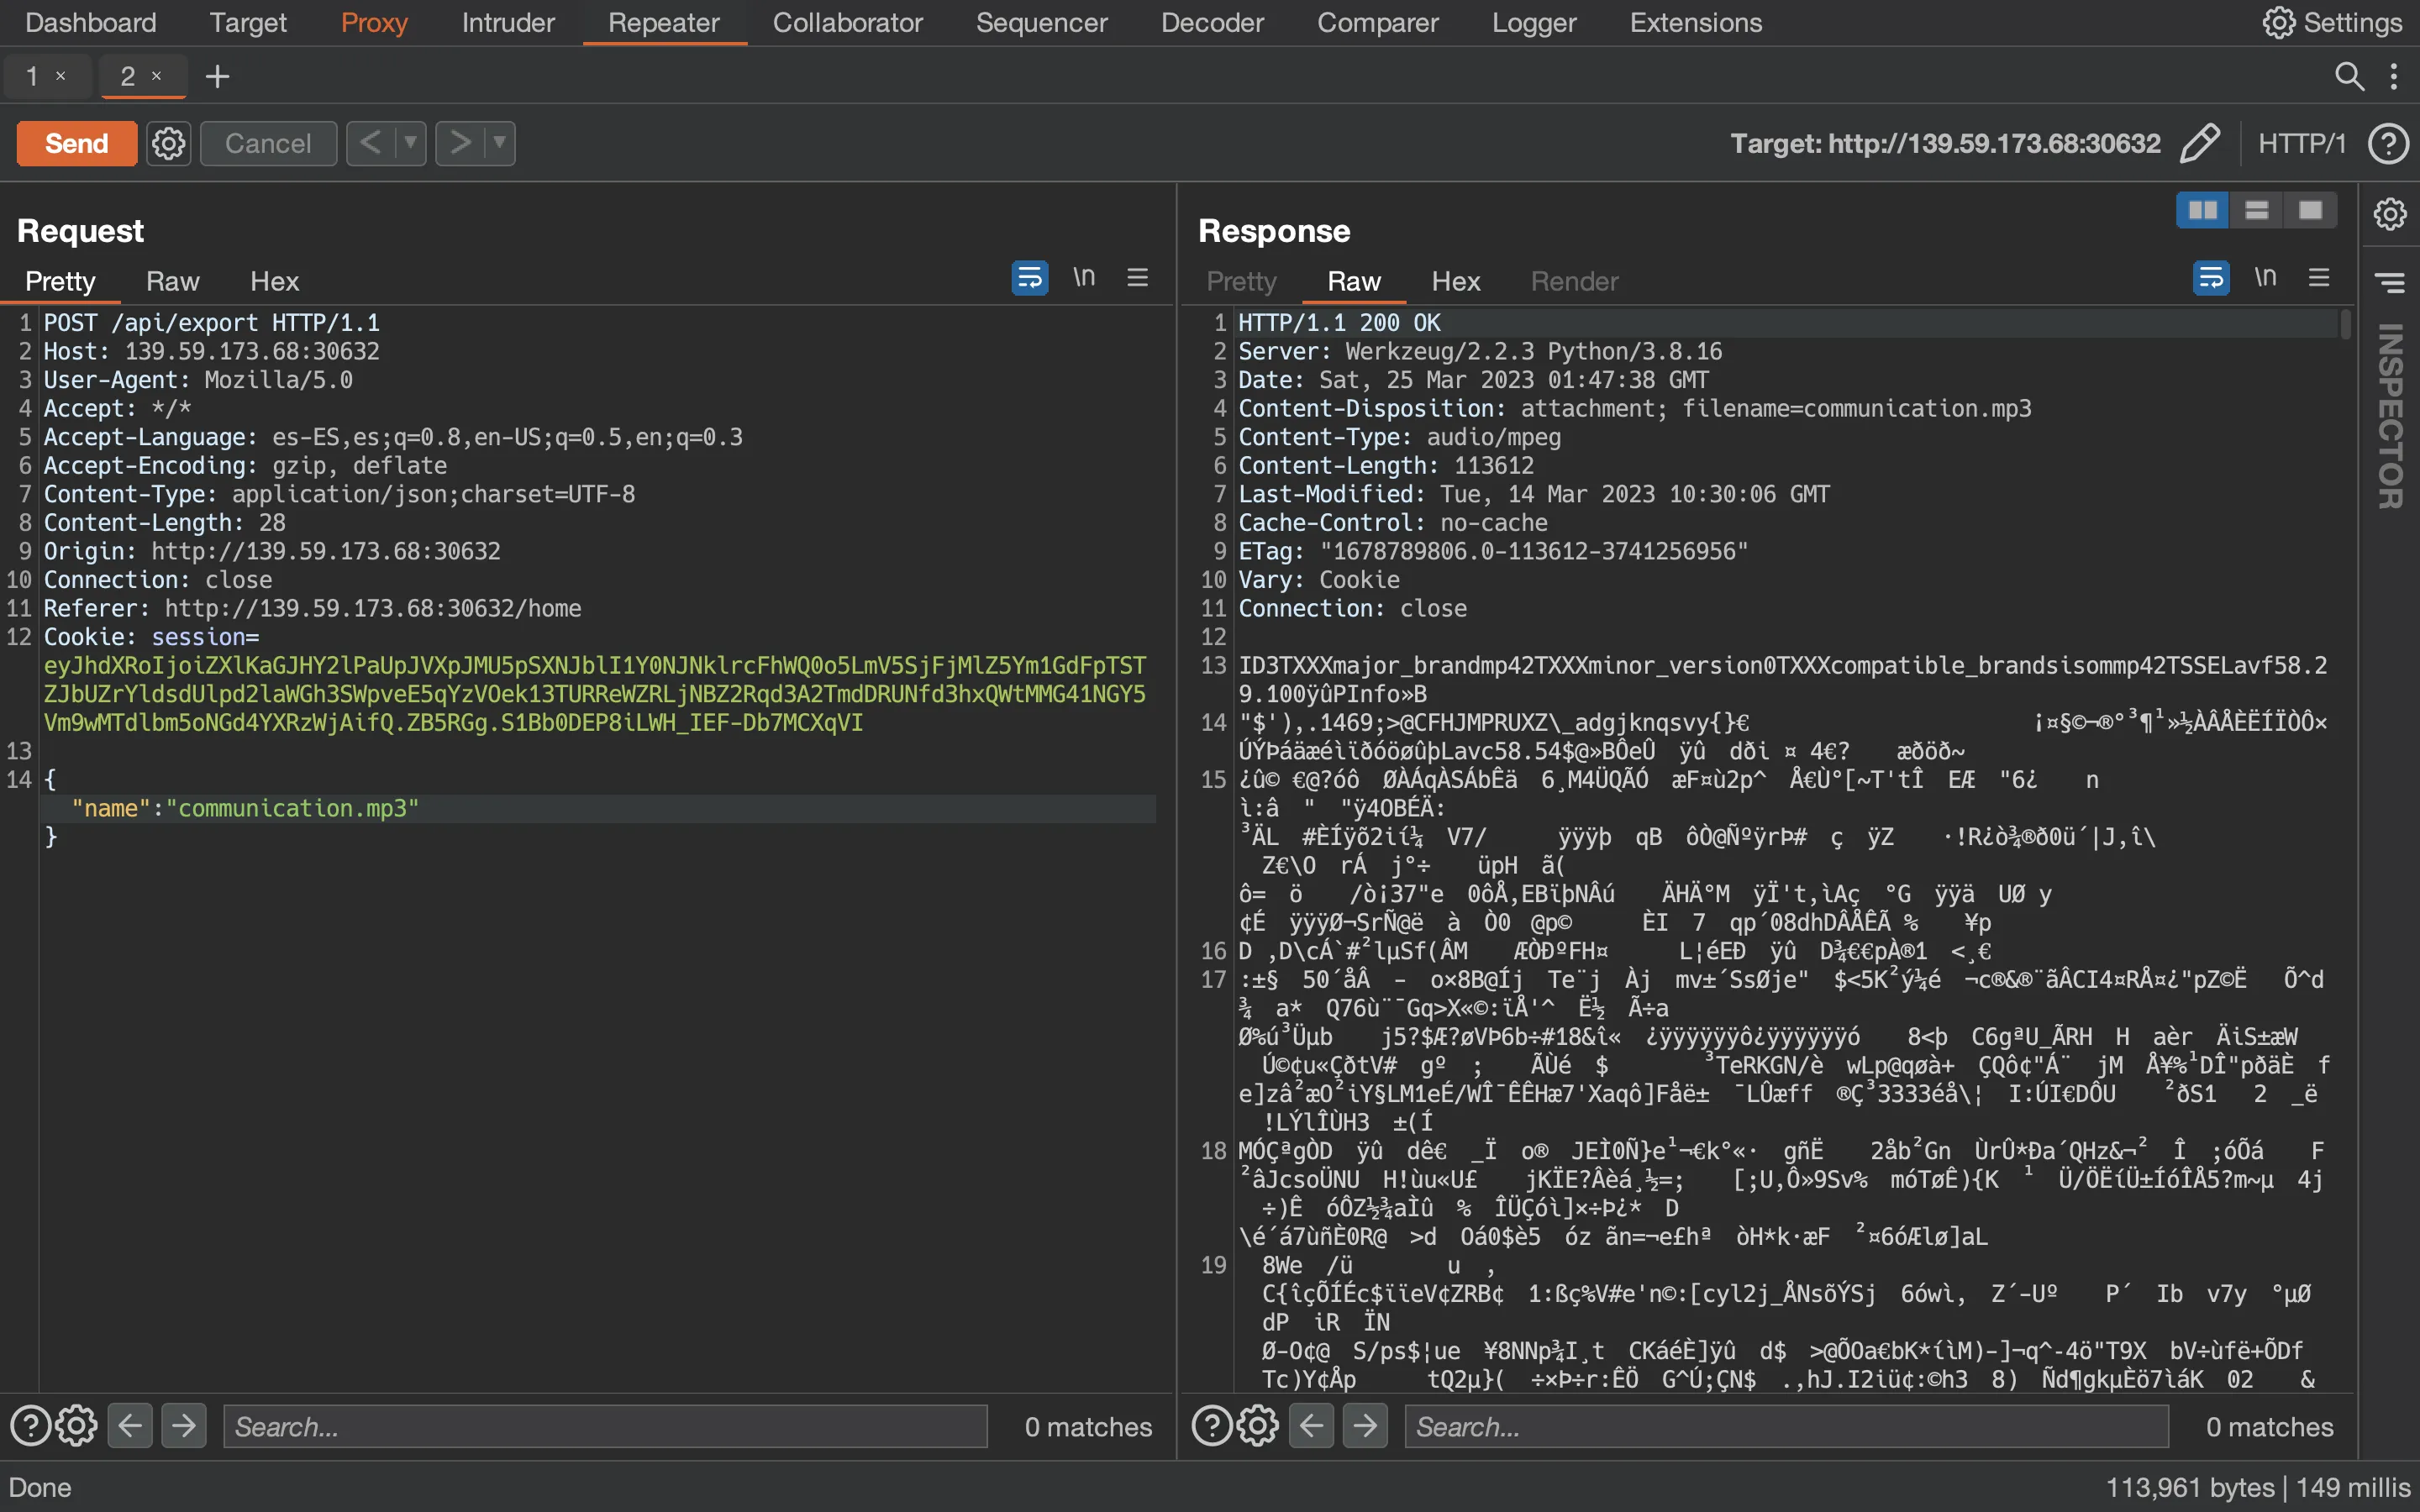The width and height of the screenshot is (2420, 1512).
Task: Open Request search settings gear
Action: coord(76,1426)
